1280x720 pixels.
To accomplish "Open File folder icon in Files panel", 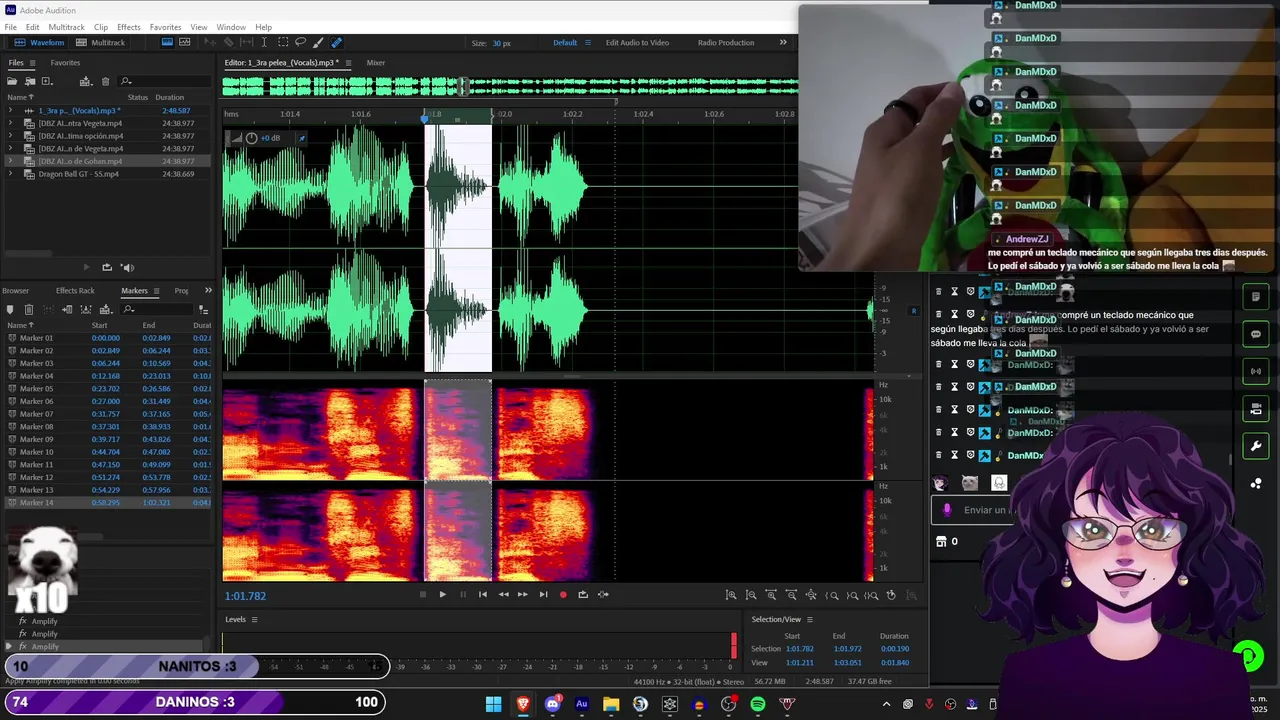I will pyautogui.click(x=12, y=81).
